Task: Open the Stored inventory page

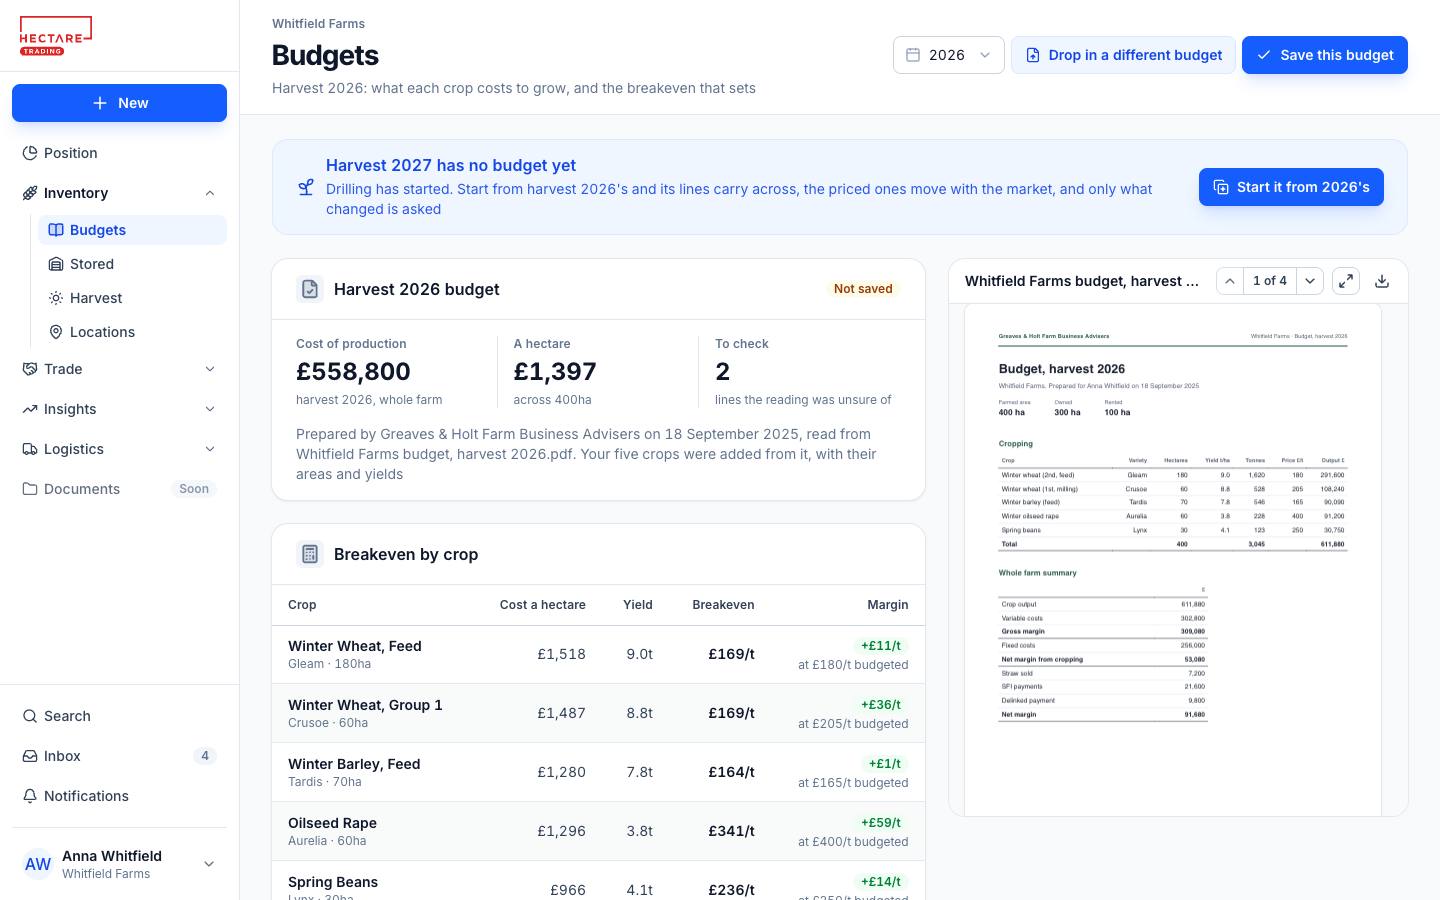Action: pyautogui.click(x=132, y=264)
